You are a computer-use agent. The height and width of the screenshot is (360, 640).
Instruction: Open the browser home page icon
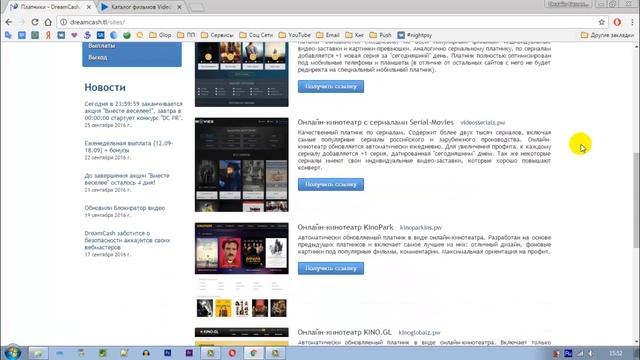(x=48, y=22)
